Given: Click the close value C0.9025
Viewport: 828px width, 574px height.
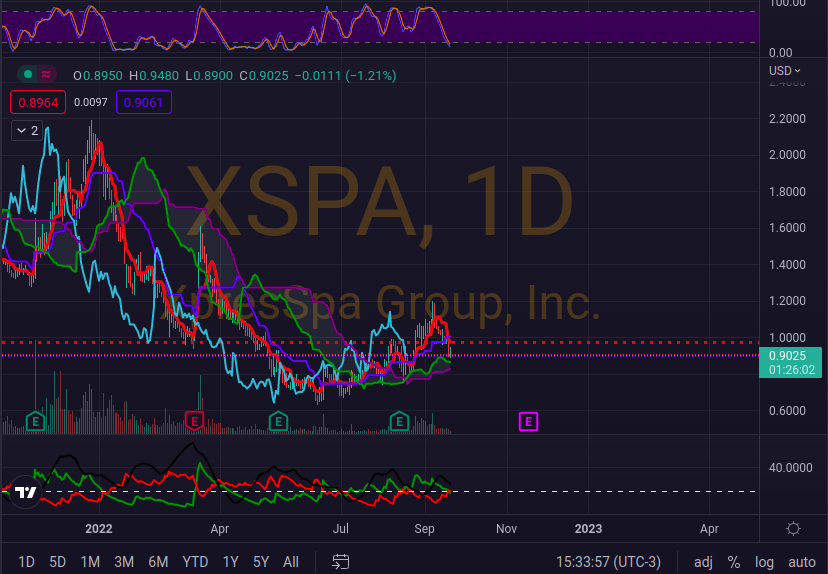Looking at the screenshot, I should tap(264, 76).
